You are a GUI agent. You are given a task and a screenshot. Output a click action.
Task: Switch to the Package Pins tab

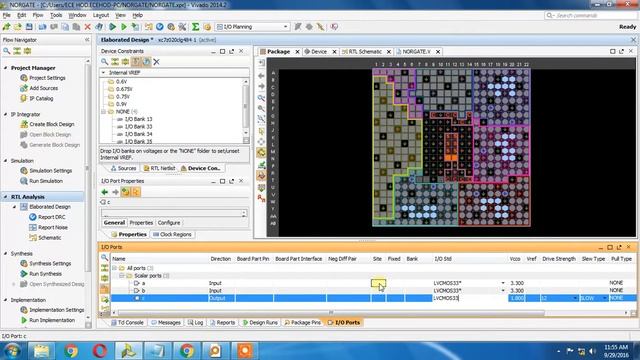302,322
